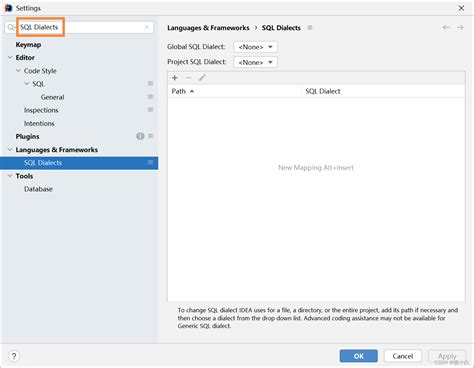
Task: Click the Cancel button
Action: 403,356
